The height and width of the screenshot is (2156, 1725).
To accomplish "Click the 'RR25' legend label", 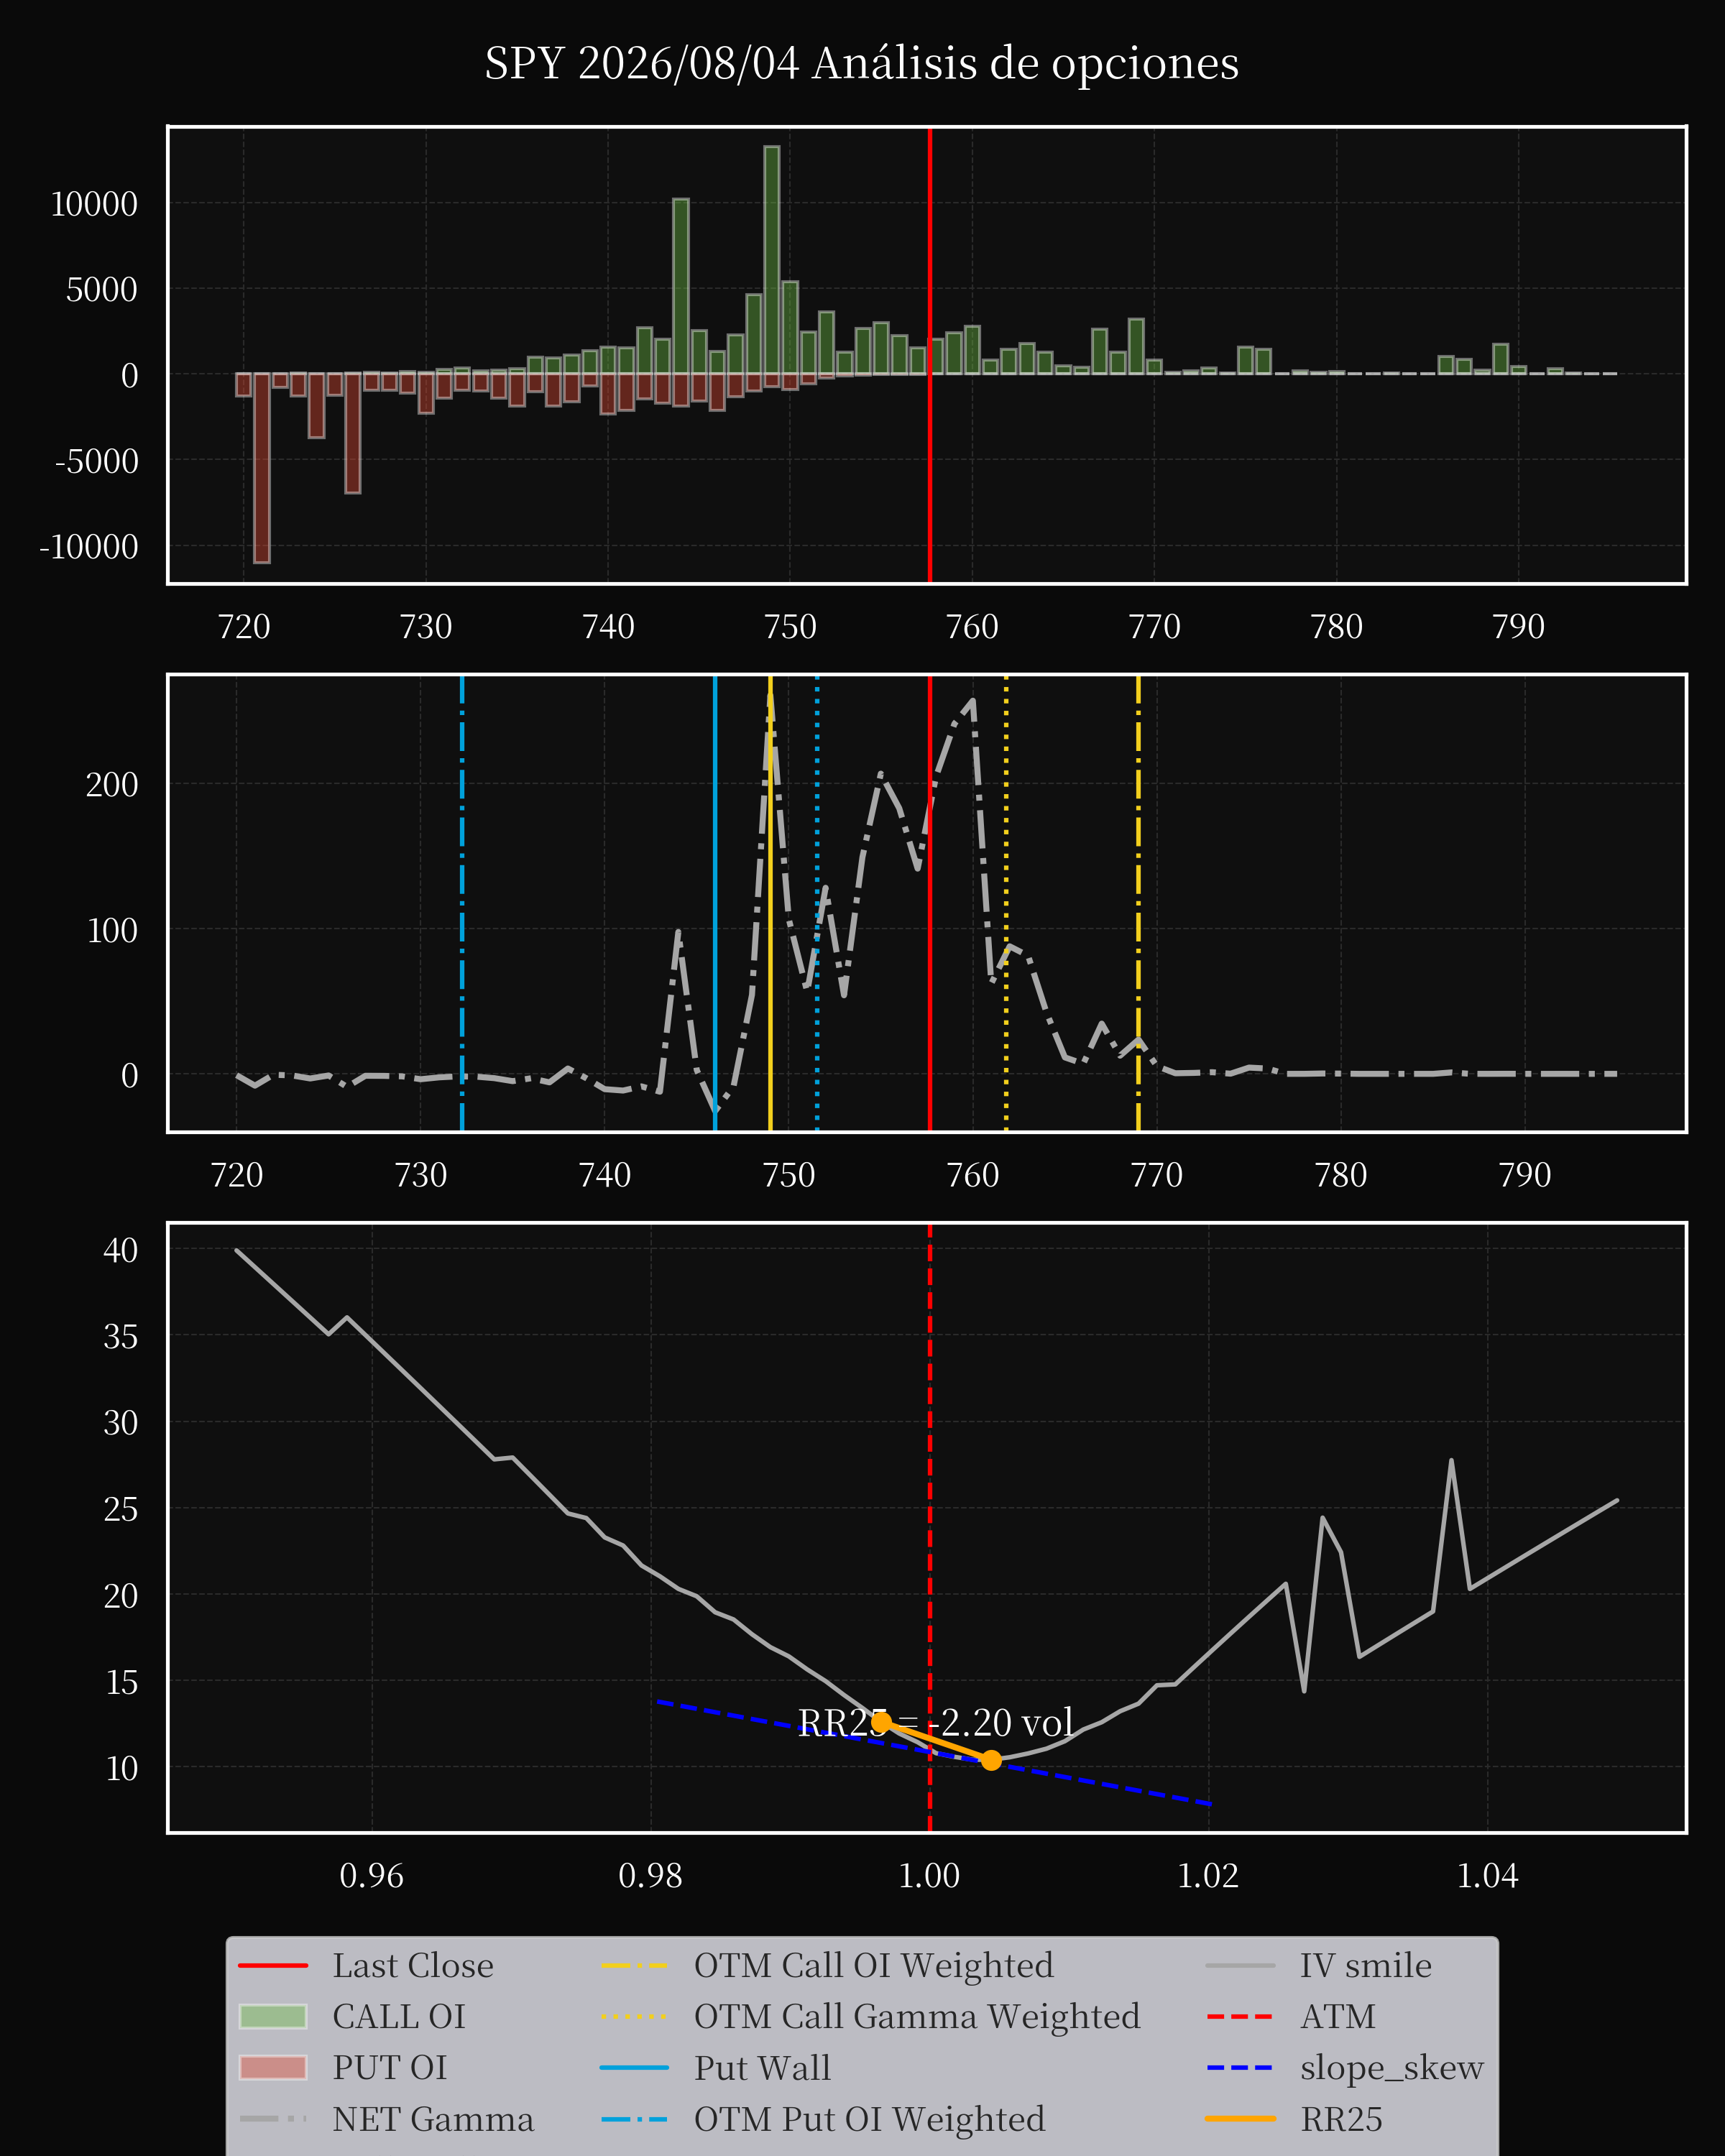I will click(1341, 2119).
